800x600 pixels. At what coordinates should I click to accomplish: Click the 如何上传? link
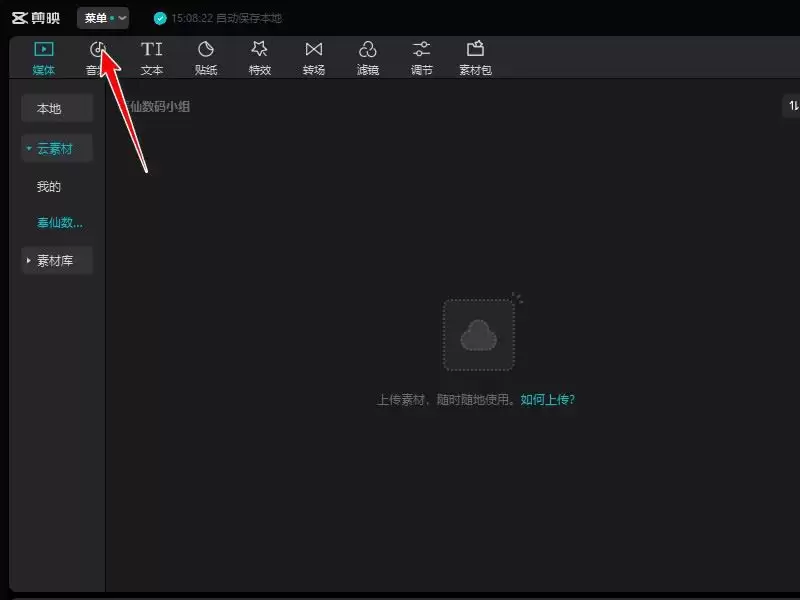[x=547, y=399]
